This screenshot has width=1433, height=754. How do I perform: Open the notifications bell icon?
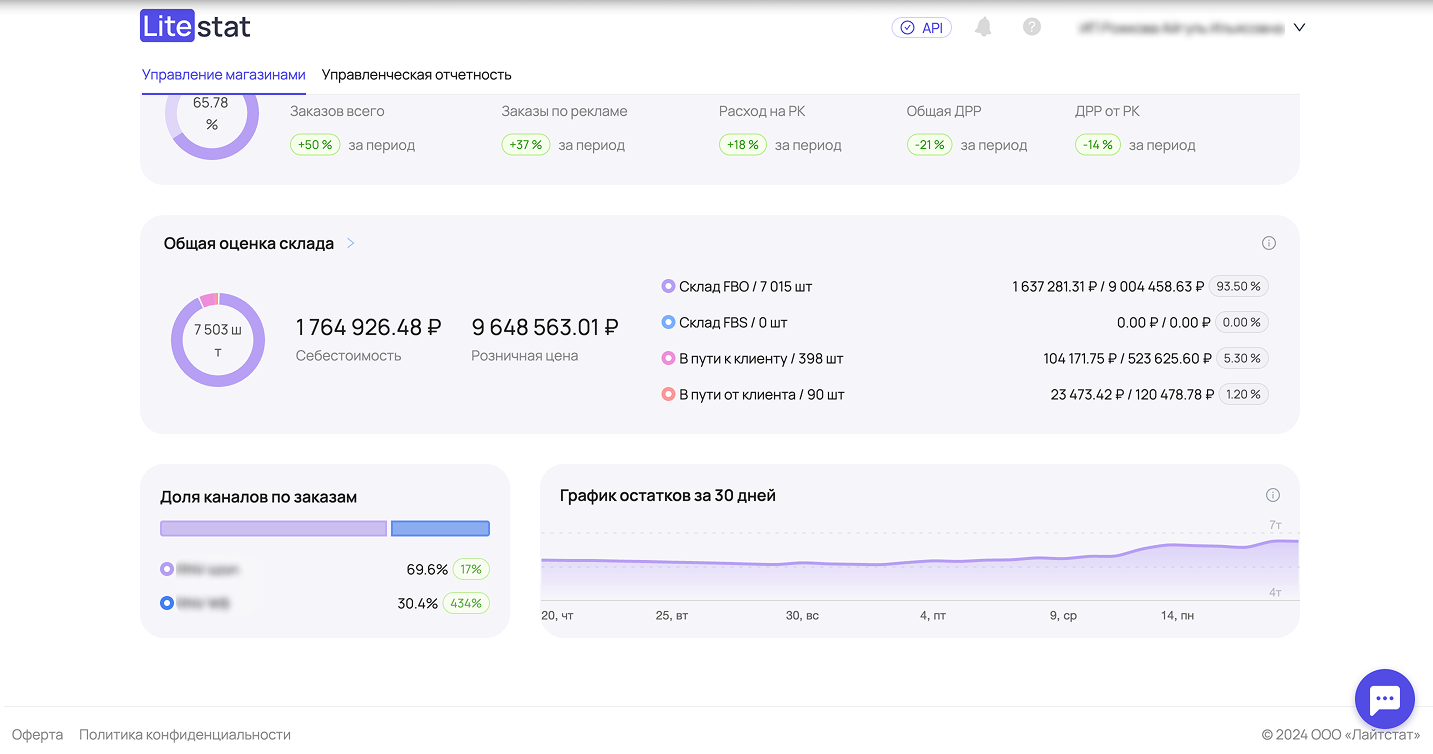[x=983, y=27]
